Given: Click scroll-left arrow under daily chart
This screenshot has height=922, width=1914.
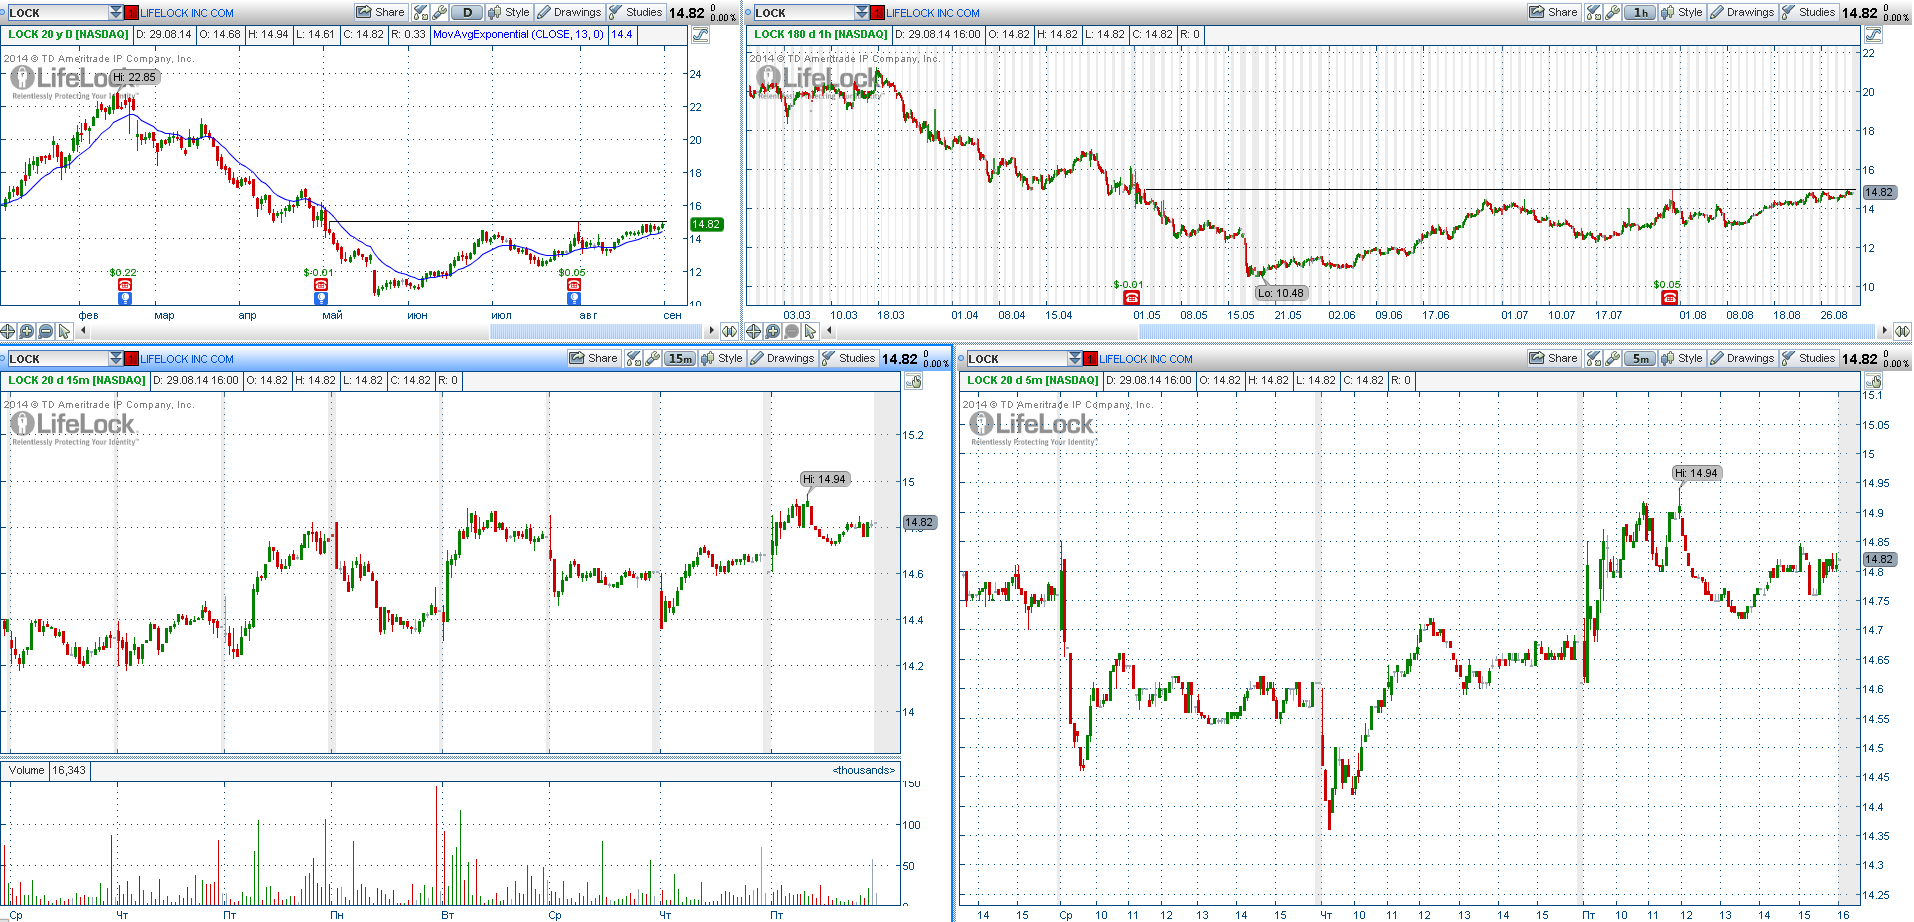Looking at the screenshot, I should pos(83,331).
